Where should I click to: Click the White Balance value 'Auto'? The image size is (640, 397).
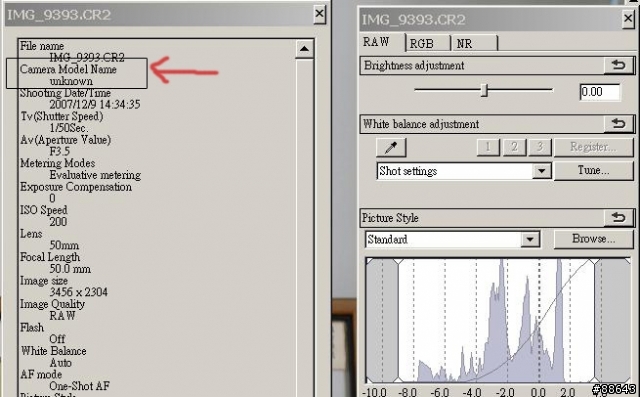click(x=60, y=363)
